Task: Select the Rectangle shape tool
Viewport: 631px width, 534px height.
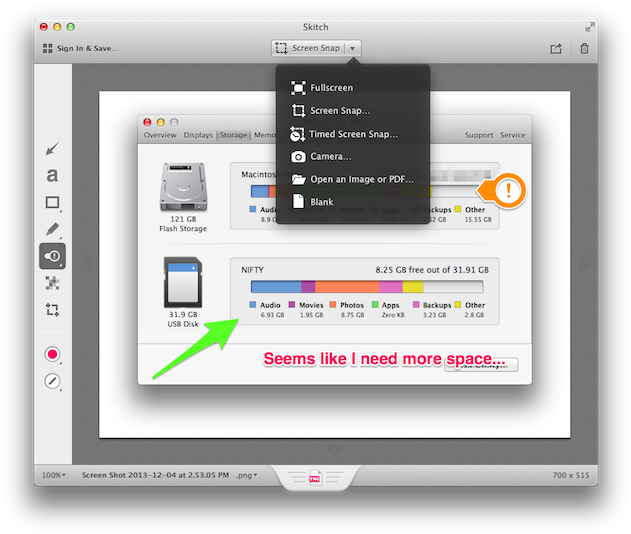Action: click(x=53, y=202)
